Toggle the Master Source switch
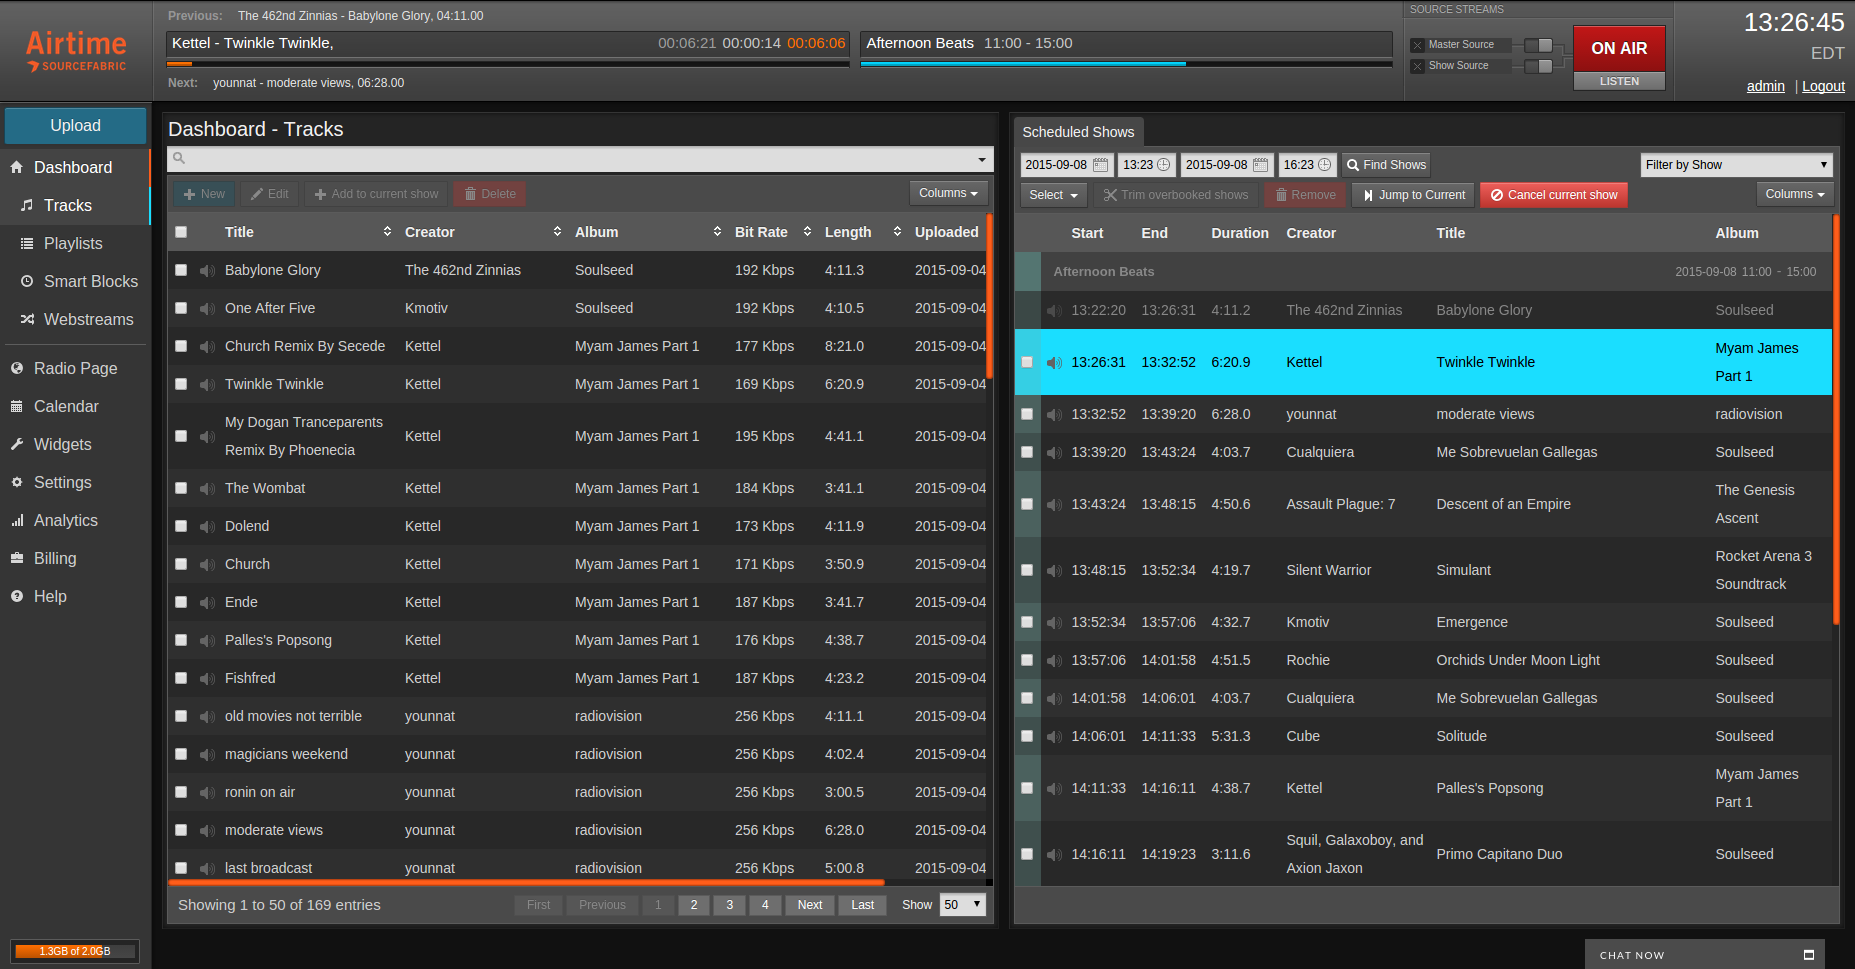Viewport: 1855px width, 969px height. [x=1538, y=45]
